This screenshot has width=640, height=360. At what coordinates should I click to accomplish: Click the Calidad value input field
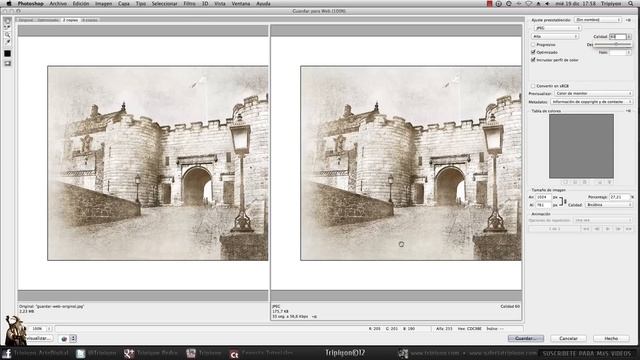[618, 36]
